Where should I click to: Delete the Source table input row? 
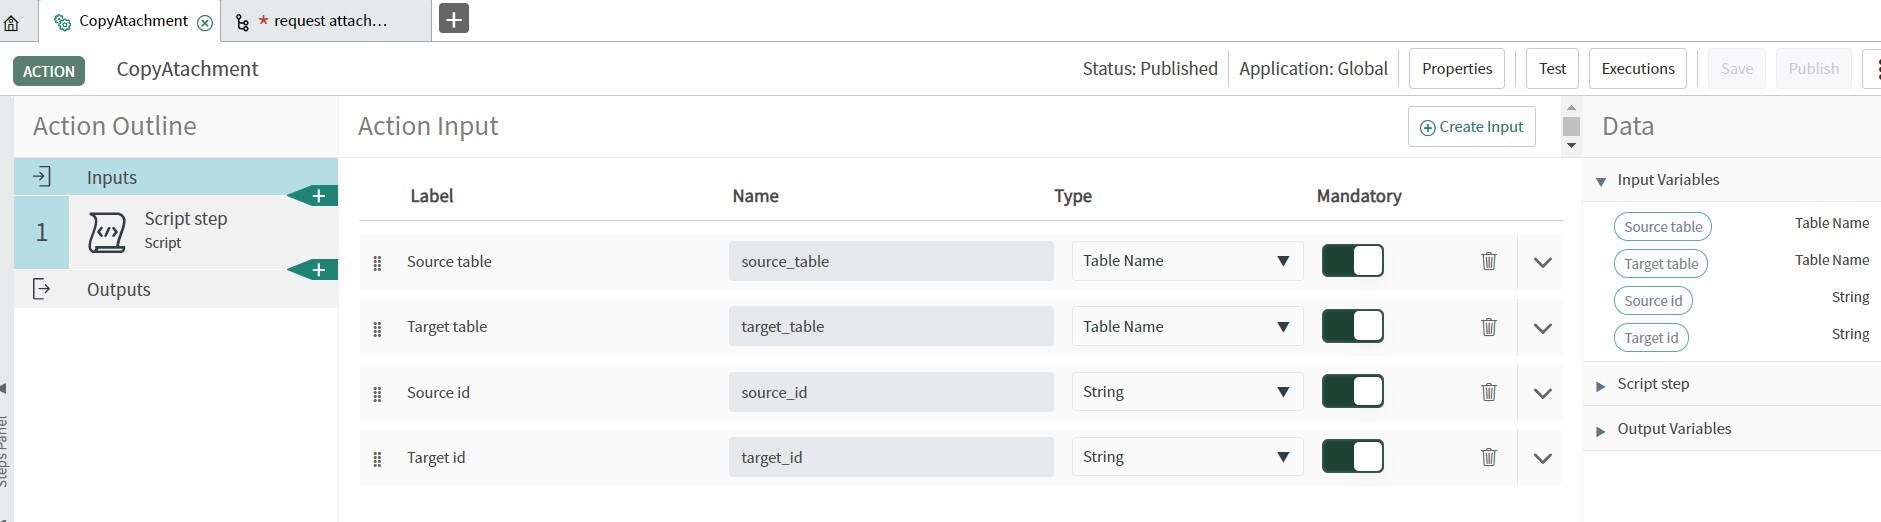point(1489,261)
